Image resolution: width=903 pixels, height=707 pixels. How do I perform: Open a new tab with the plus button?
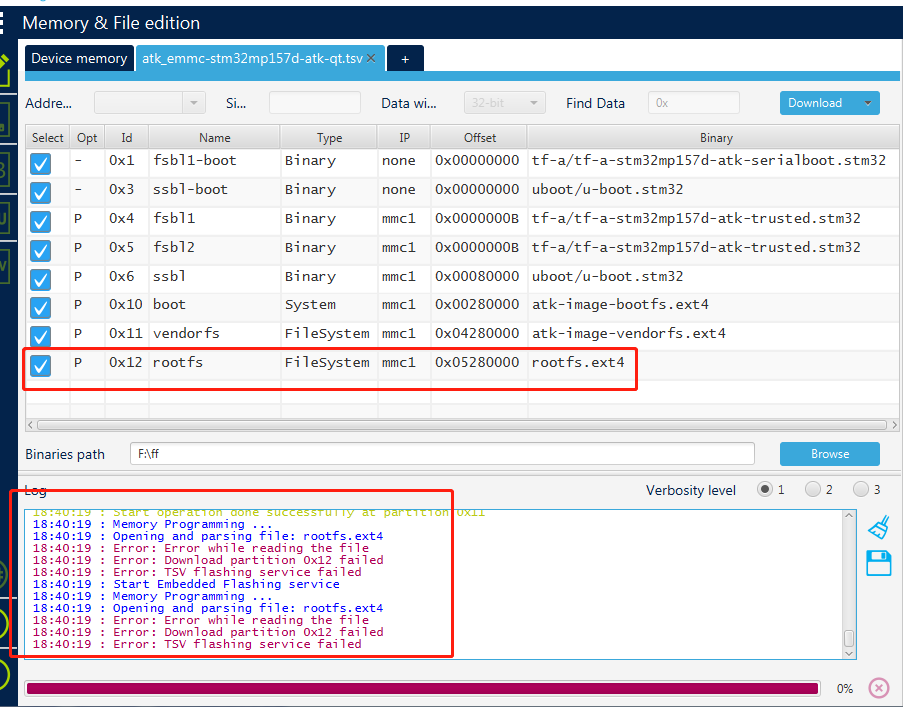coord(405,59)
